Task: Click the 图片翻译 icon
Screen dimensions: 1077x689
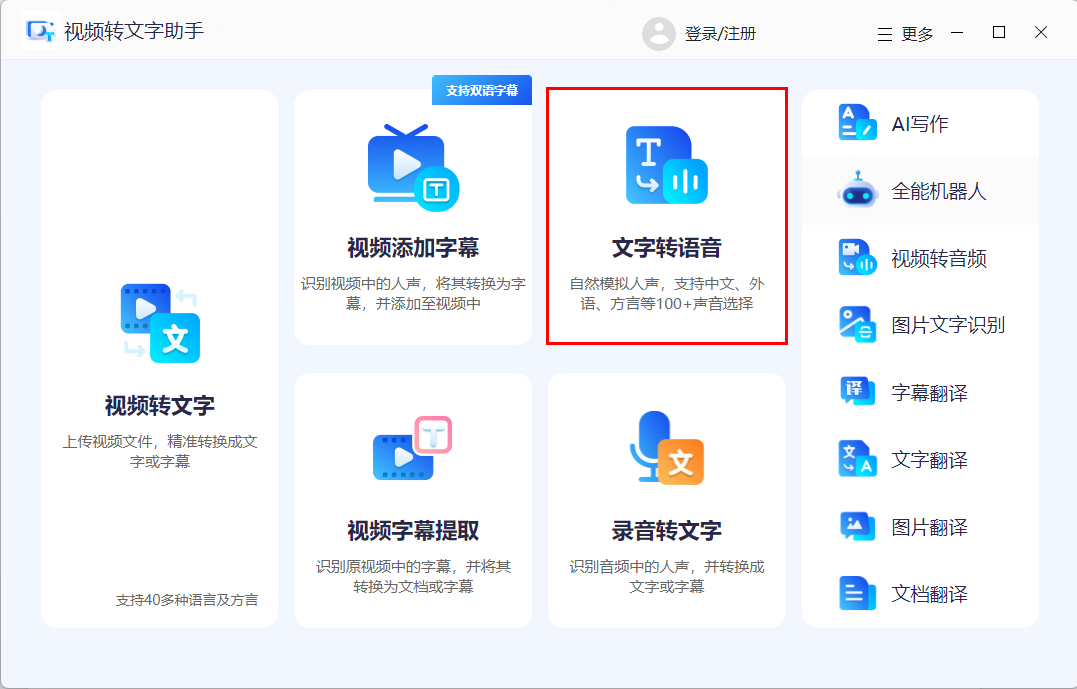Action: point(857,526)
